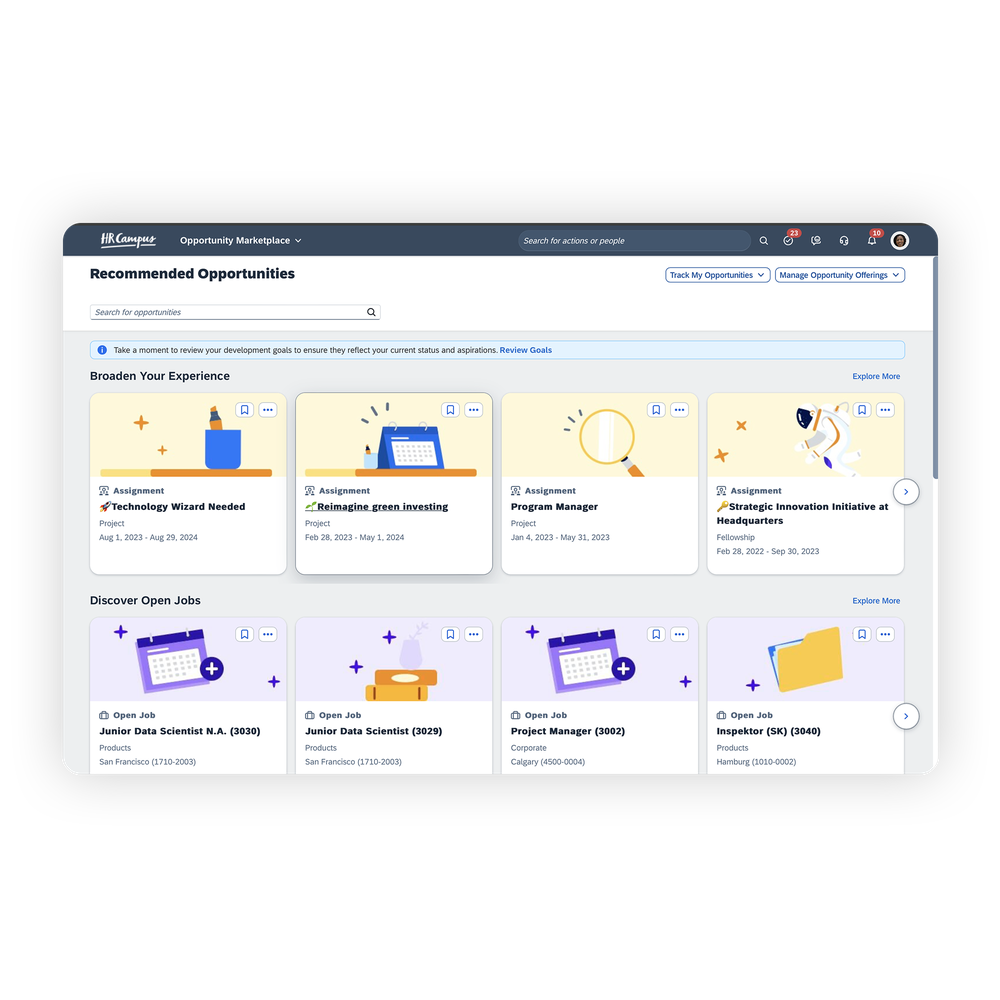Open the Track My Opportunities dropdown
Viewport: 1000px width, 1000px height.
click(x=717, y=274)
